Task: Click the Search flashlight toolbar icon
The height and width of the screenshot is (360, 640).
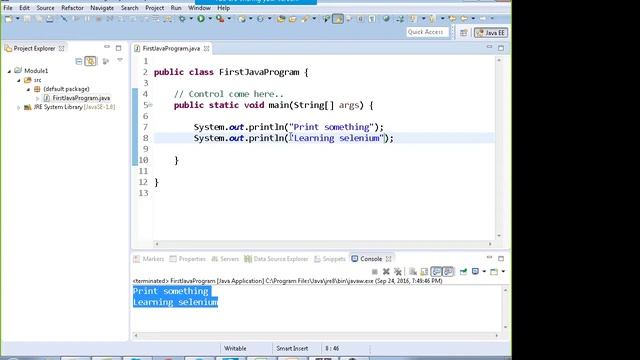Action: [305, 19]
